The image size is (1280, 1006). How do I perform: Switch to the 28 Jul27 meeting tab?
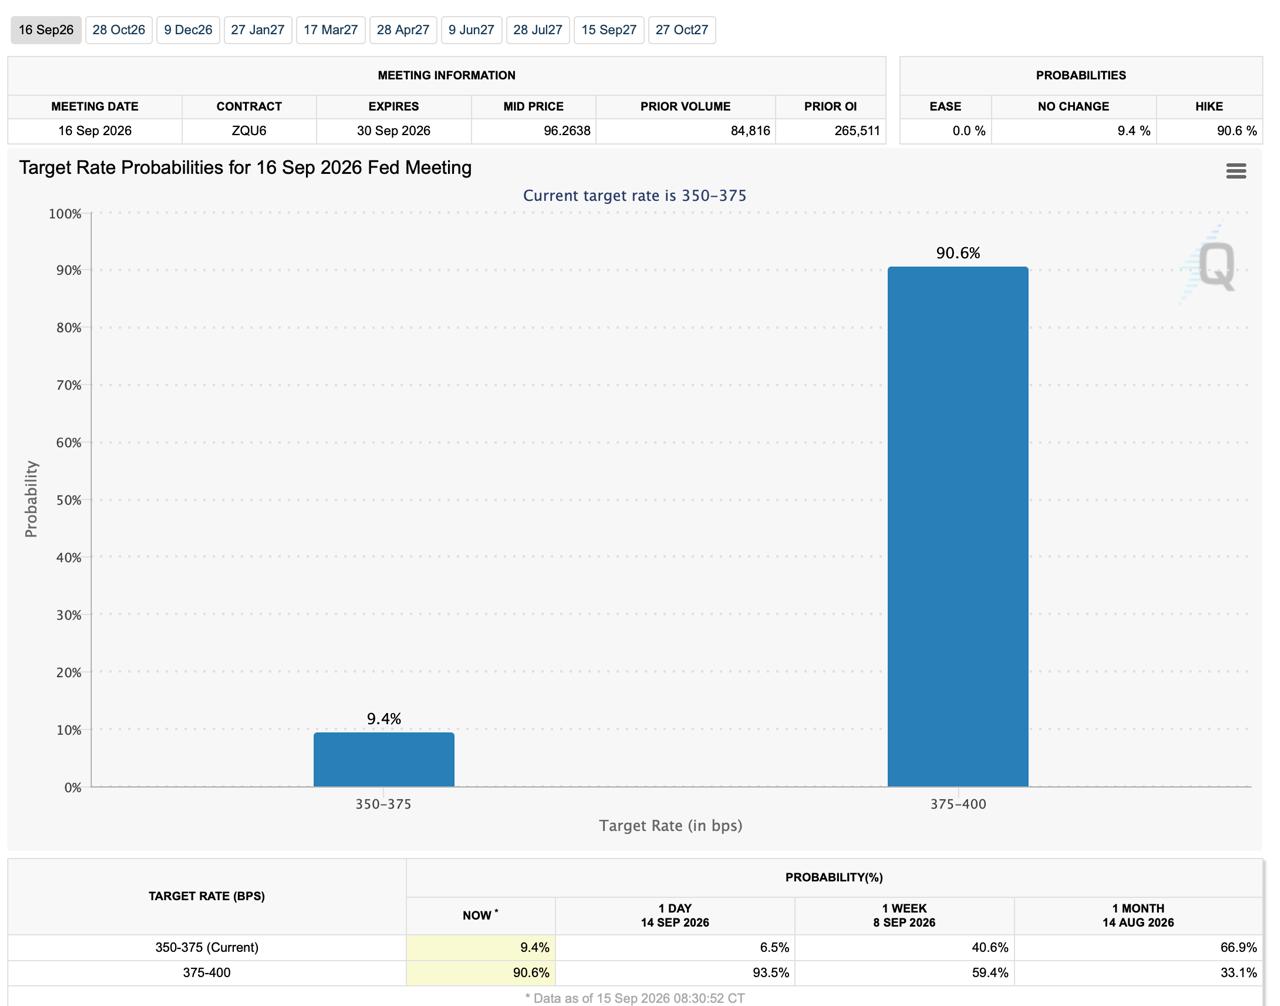tap(537, 30)
